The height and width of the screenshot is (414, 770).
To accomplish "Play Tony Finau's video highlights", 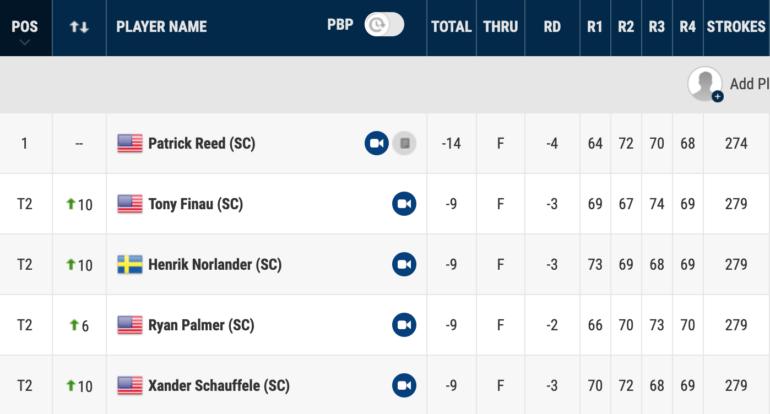I will 404,204.
